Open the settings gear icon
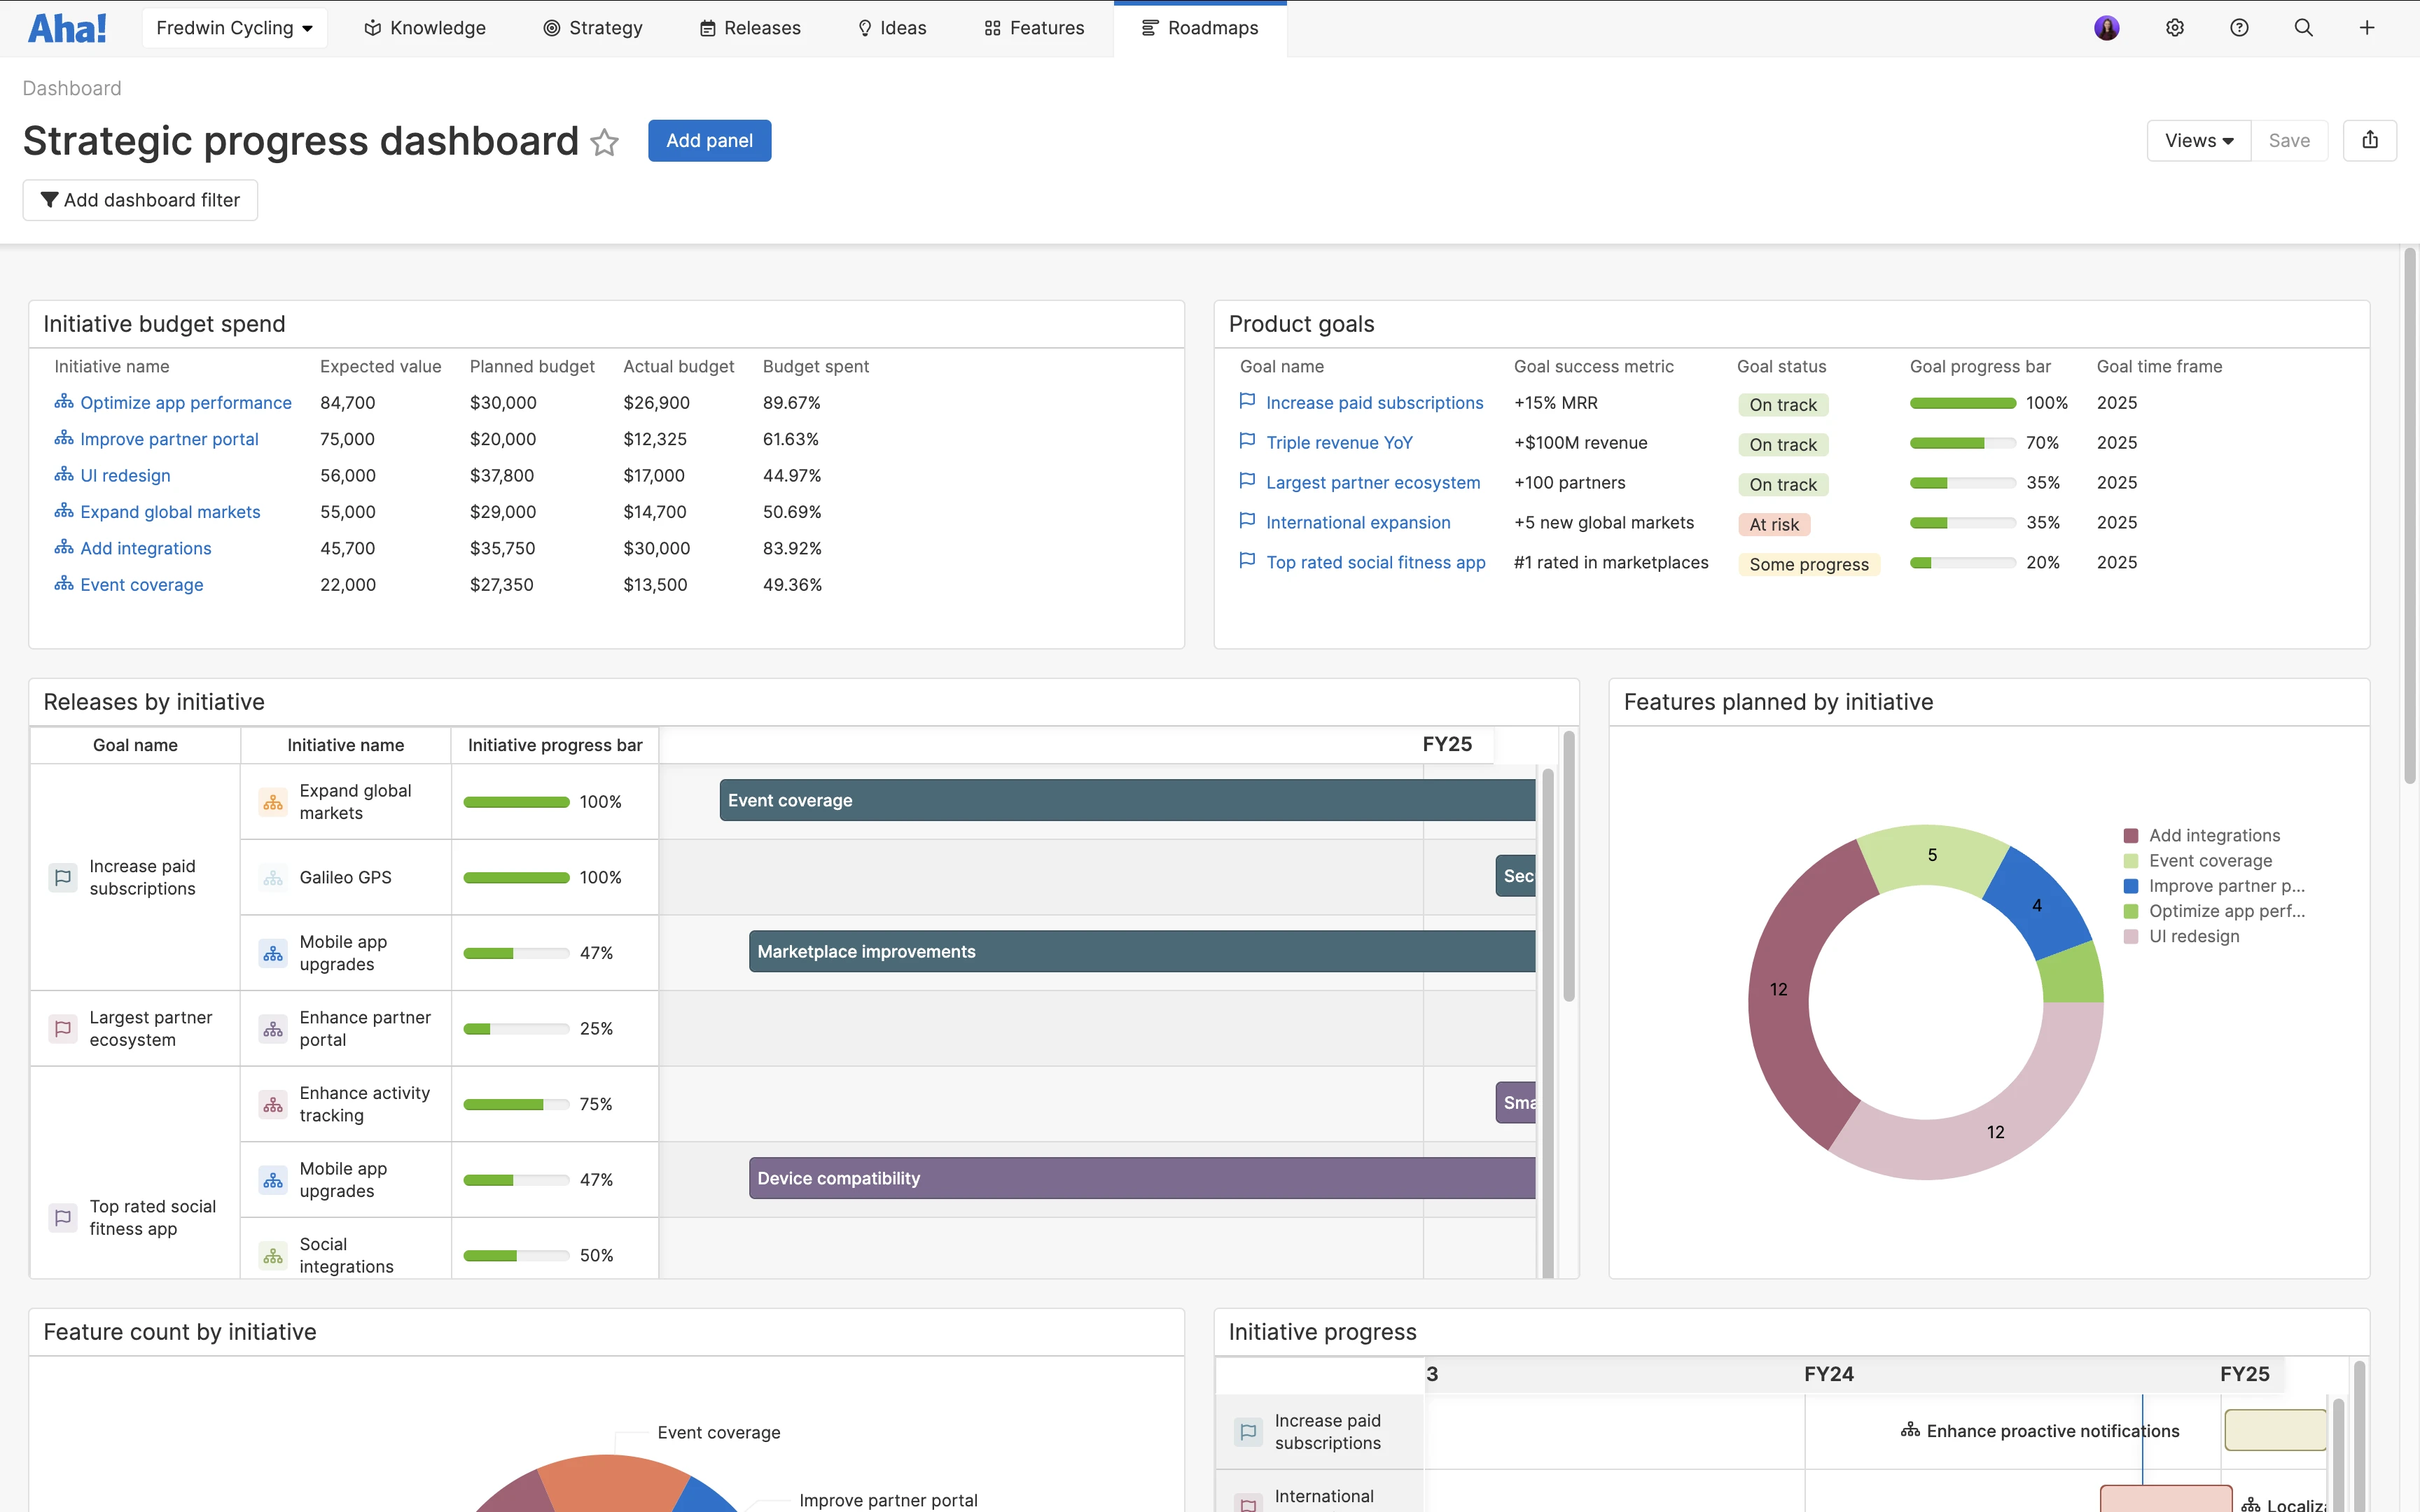The height and width of the screenshot is (1512, 2420). [x=2175, y=27]
